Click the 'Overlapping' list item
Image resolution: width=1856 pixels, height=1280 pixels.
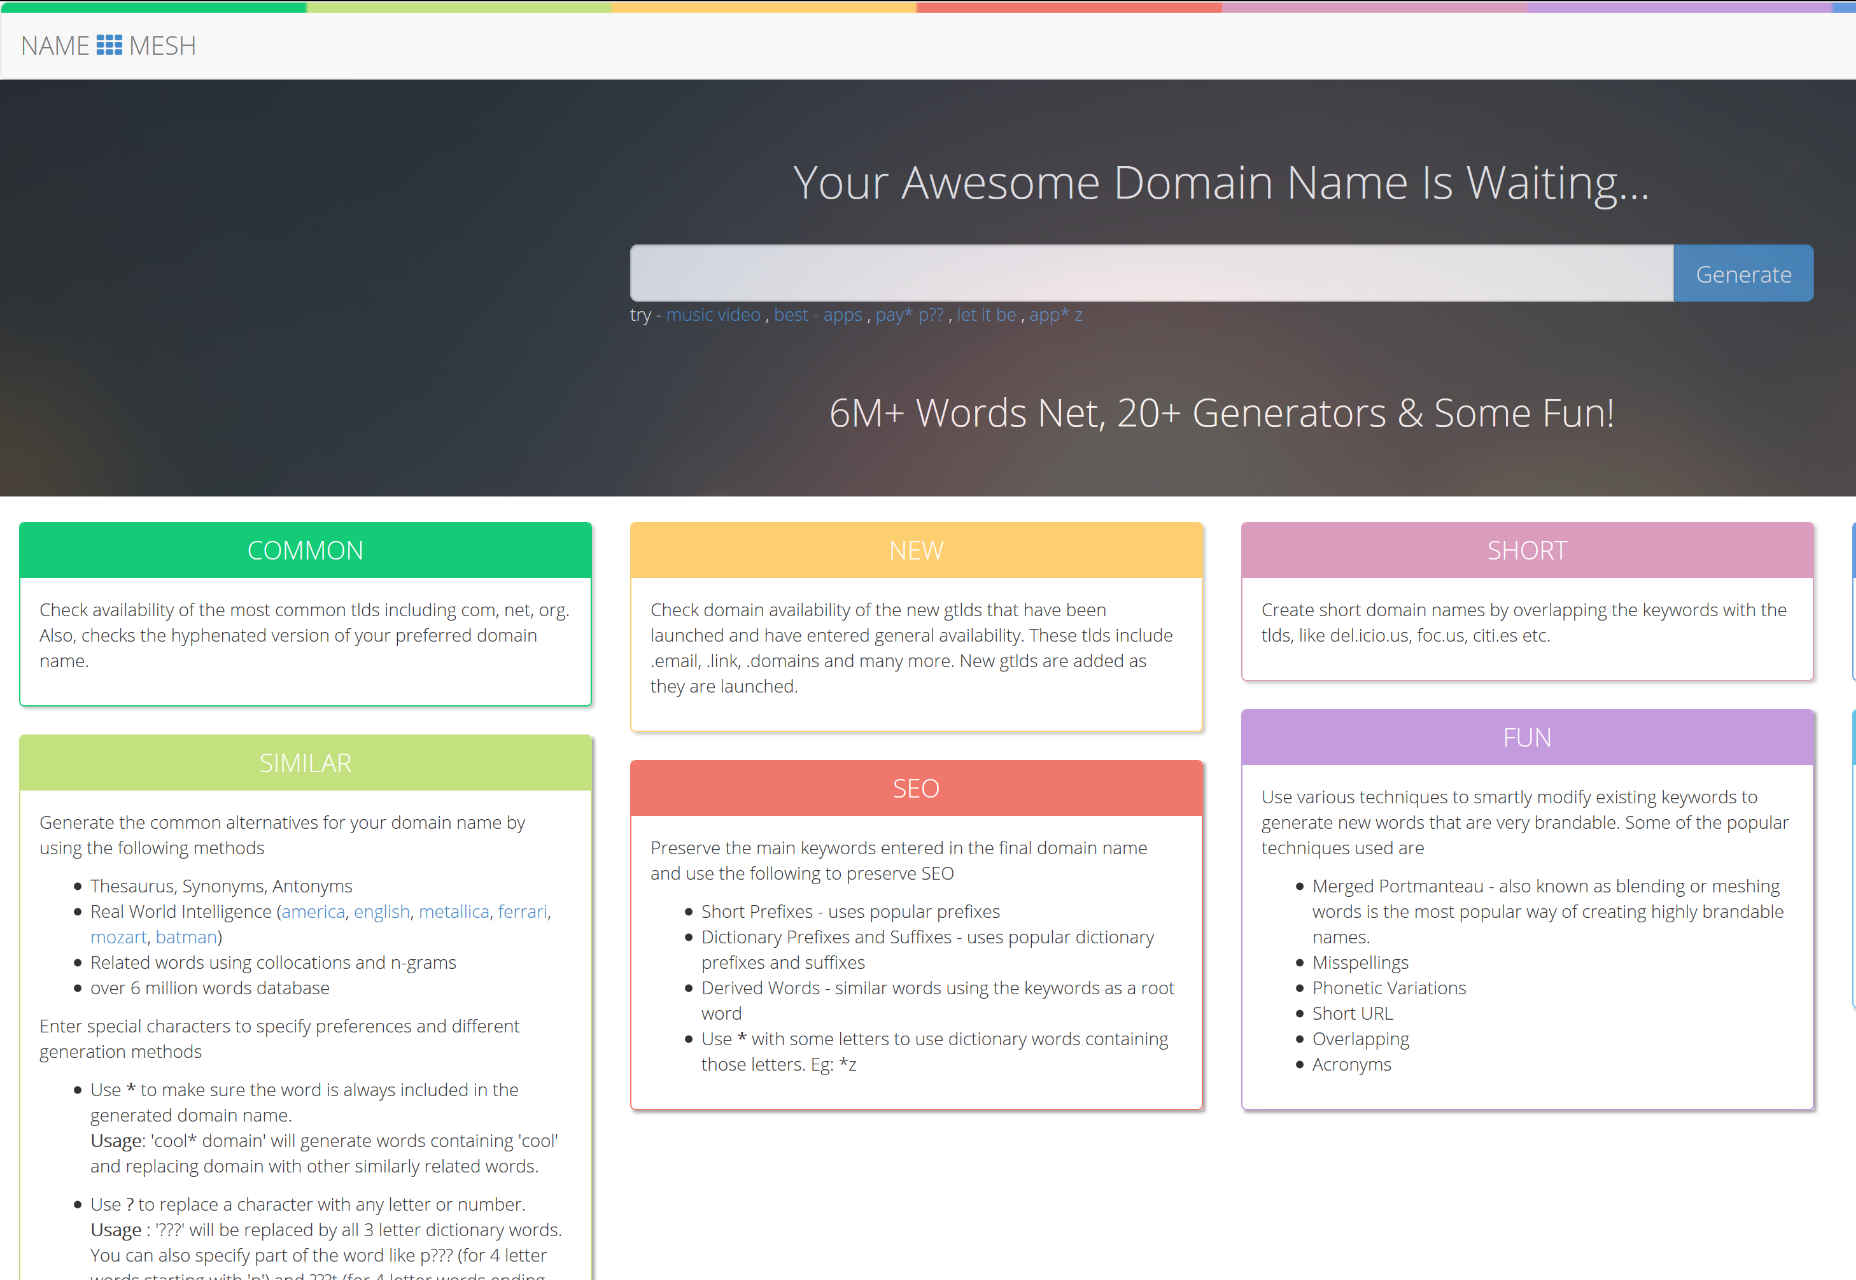pyautogui.click(x=1360, y=1039)
